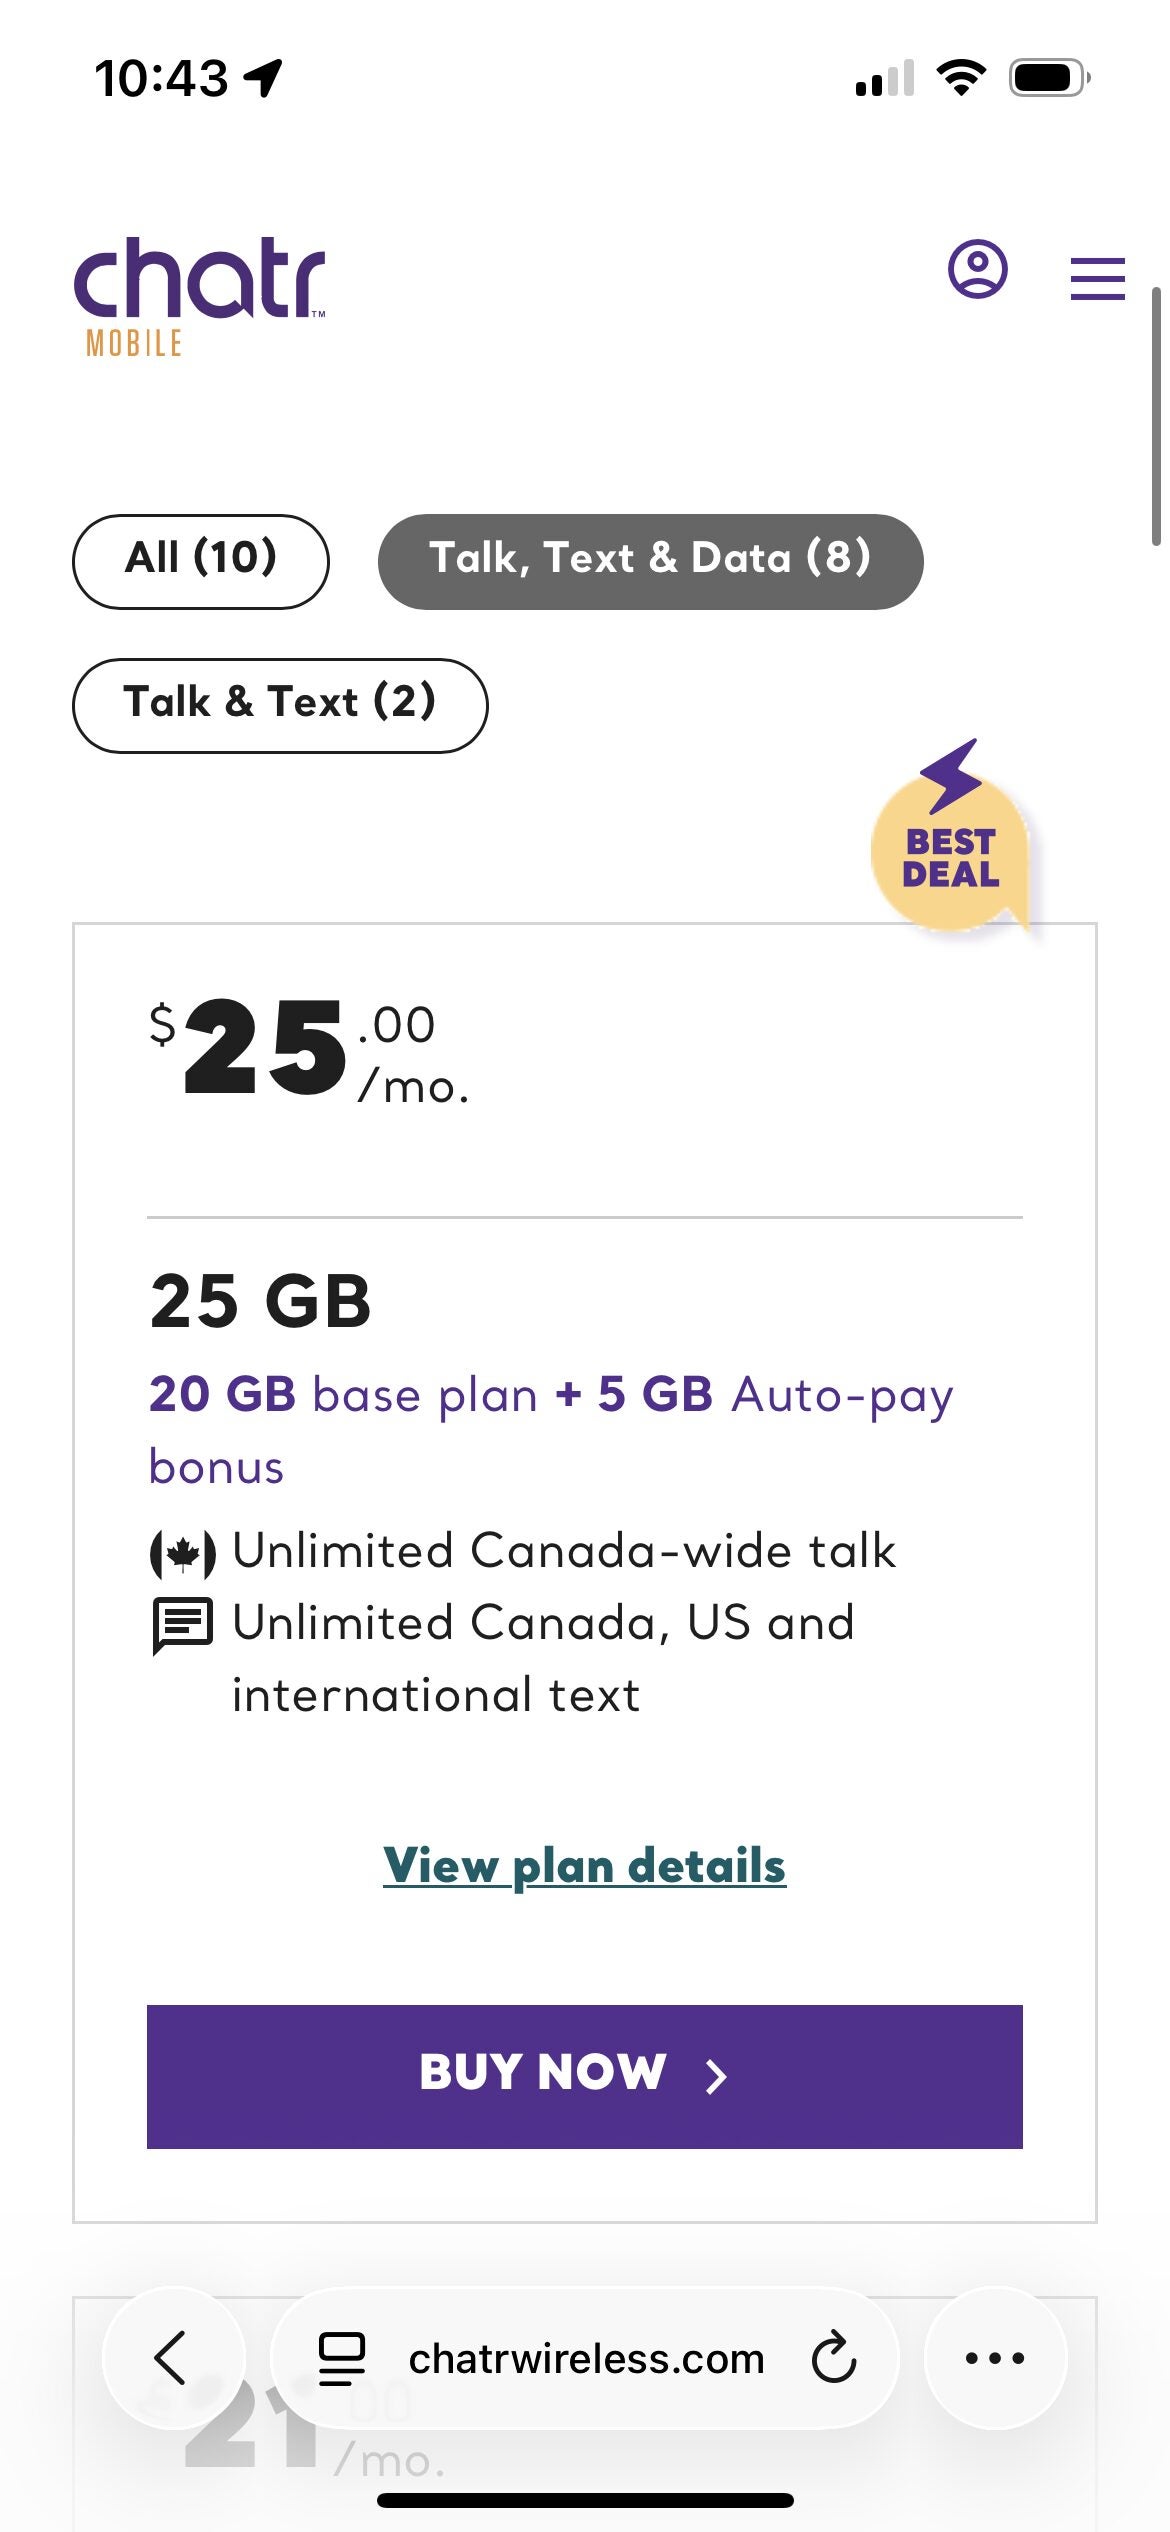Click the text message icon
Image resolution: width=1170 pixels, height=2532 pixels.
[182, 1626]
